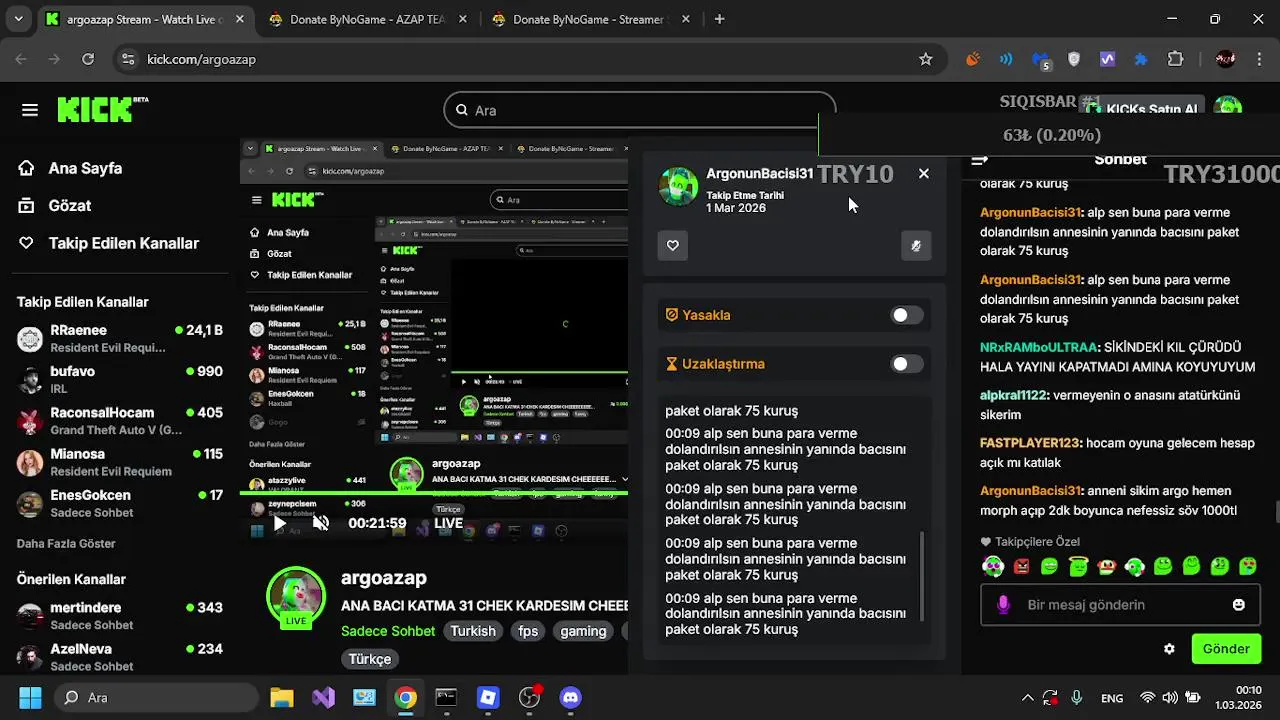Click the hourglass icon beside Uzaklaştırma
This screenshot has width=1280, height=720.
coord(672,364)
